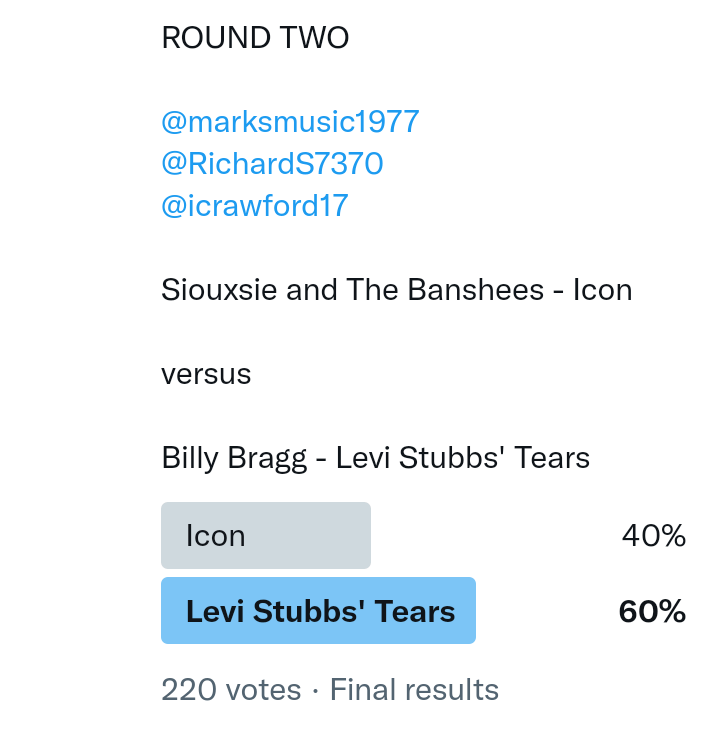Select the Icon label inside grey bar
720x731 pixels.
[x=215, y=537]
